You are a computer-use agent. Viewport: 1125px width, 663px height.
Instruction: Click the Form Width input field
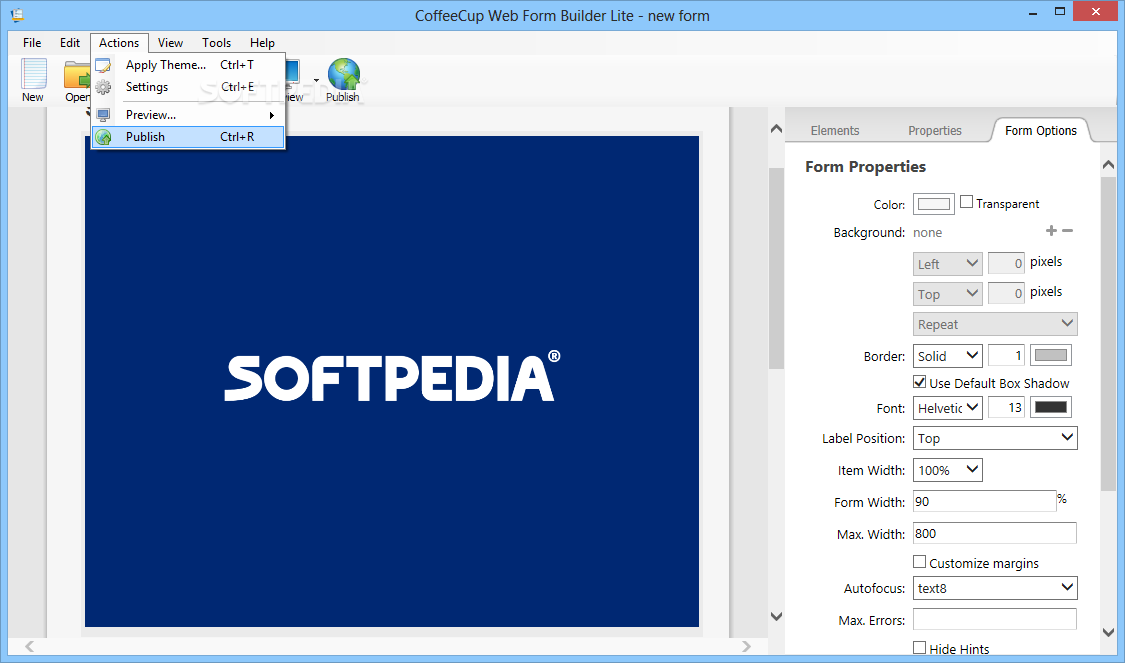984,502
